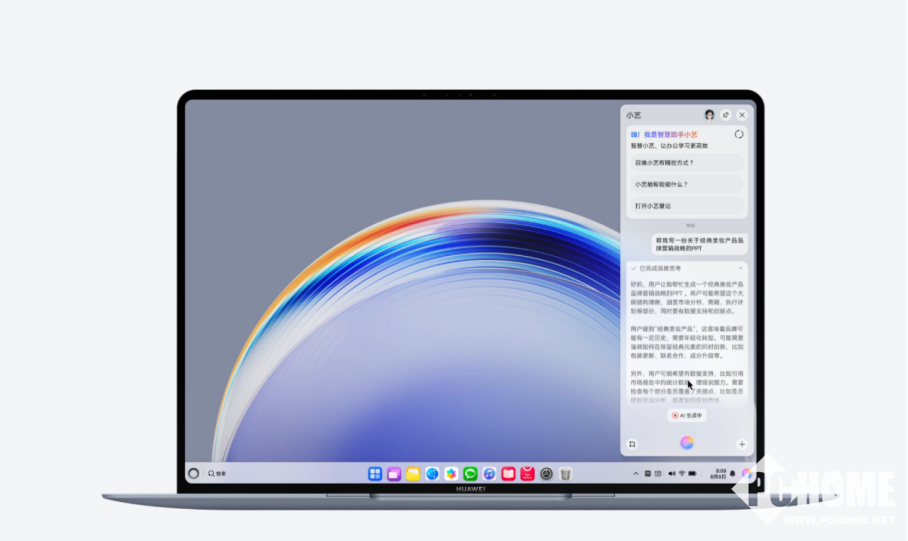Collapse the '已完成深度思考' section
The image size is (908, 541).
(x=740, y=268)
